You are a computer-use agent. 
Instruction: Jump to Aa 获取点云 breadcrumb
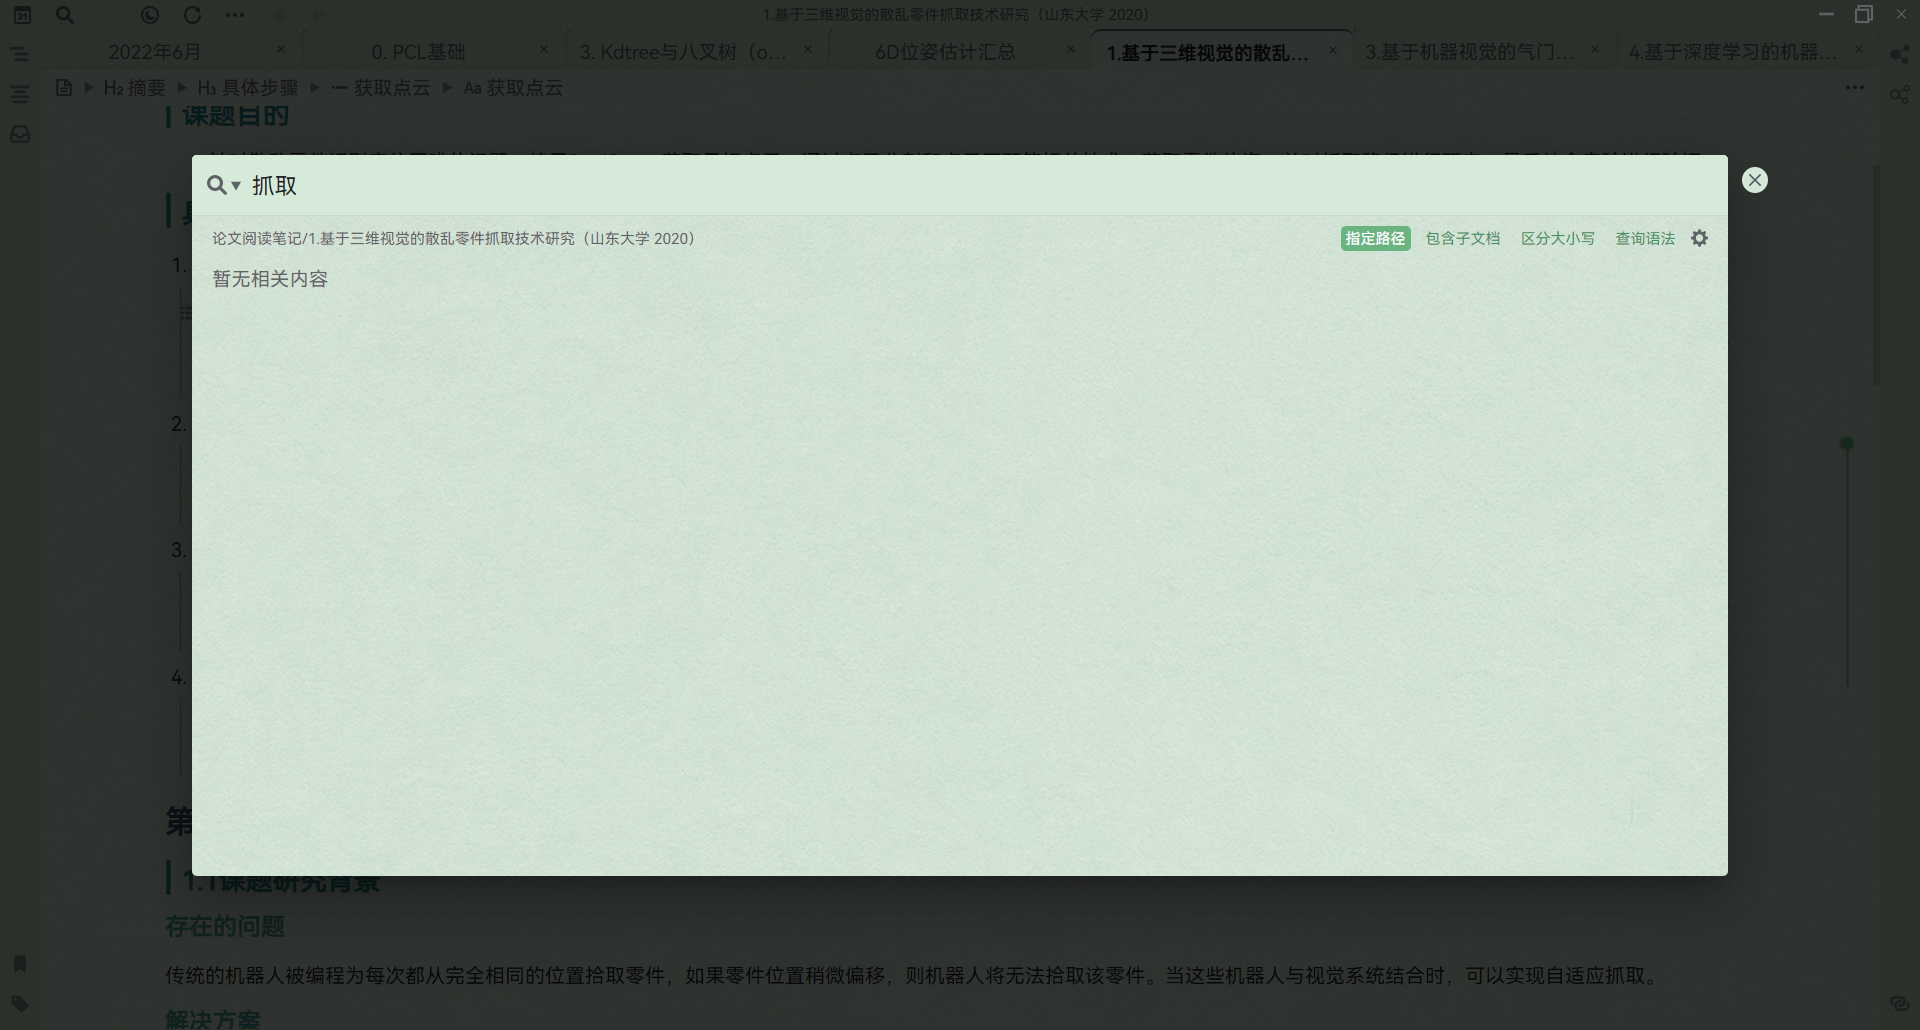coord(513,88)
